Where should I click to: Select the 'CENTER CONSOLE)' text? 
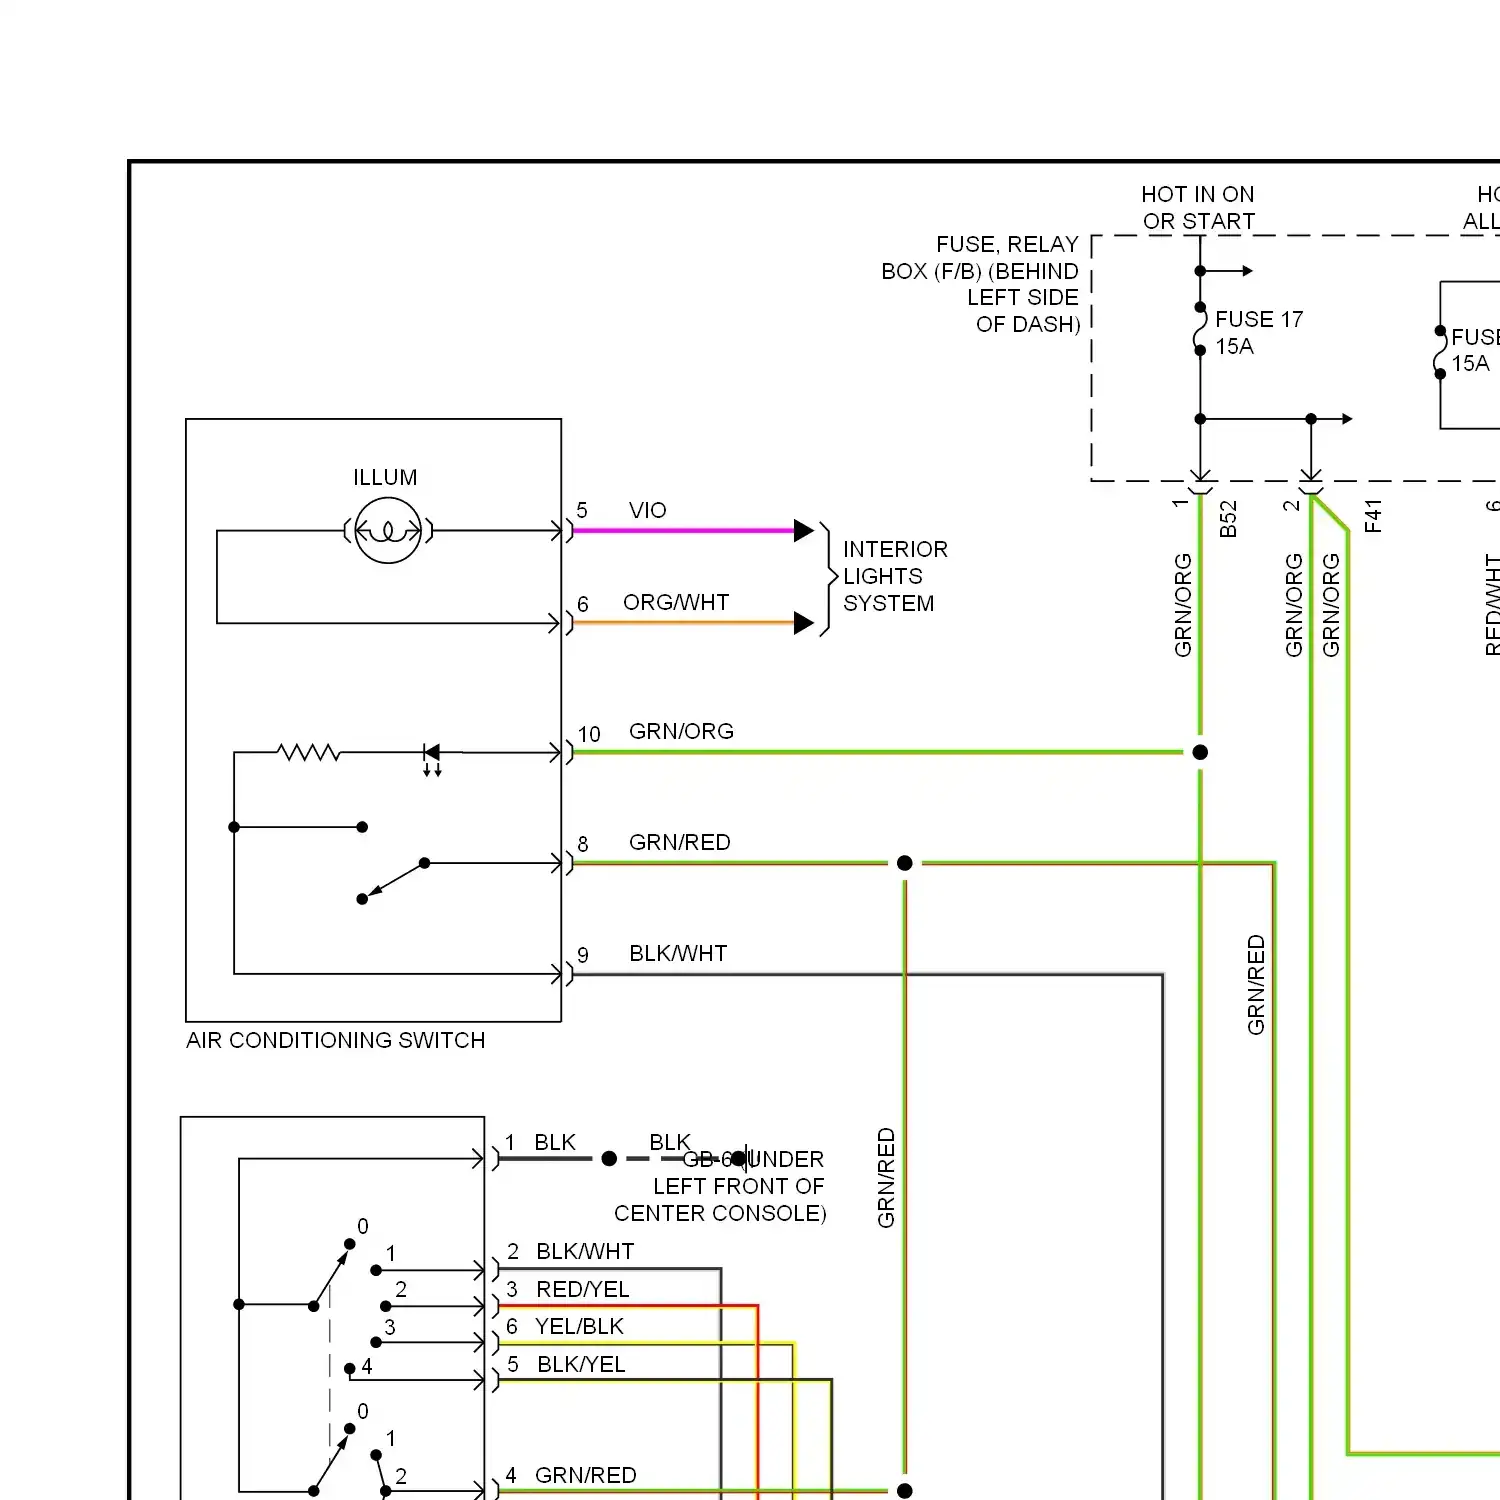(720, 1213)
